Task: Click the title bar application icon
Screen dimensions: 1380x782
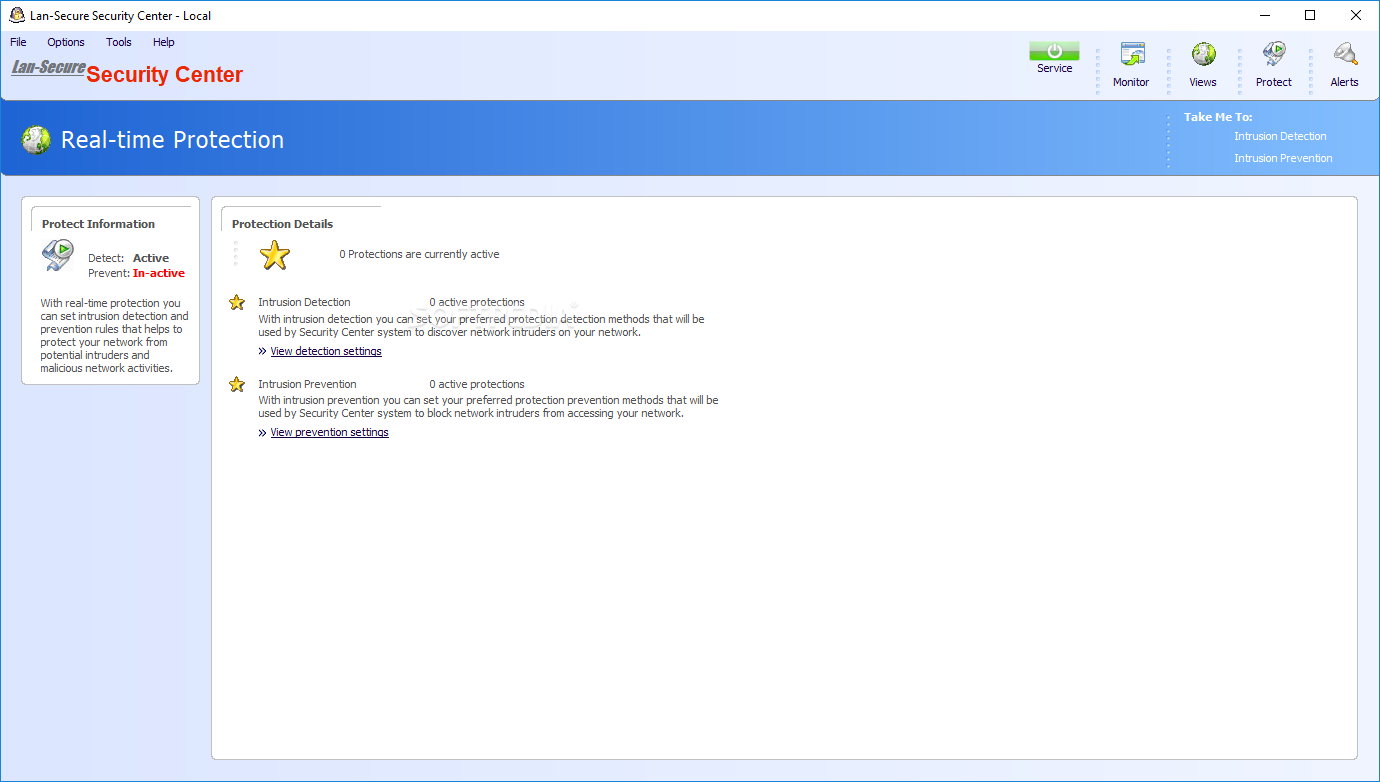Action: (x=17, y=15)
